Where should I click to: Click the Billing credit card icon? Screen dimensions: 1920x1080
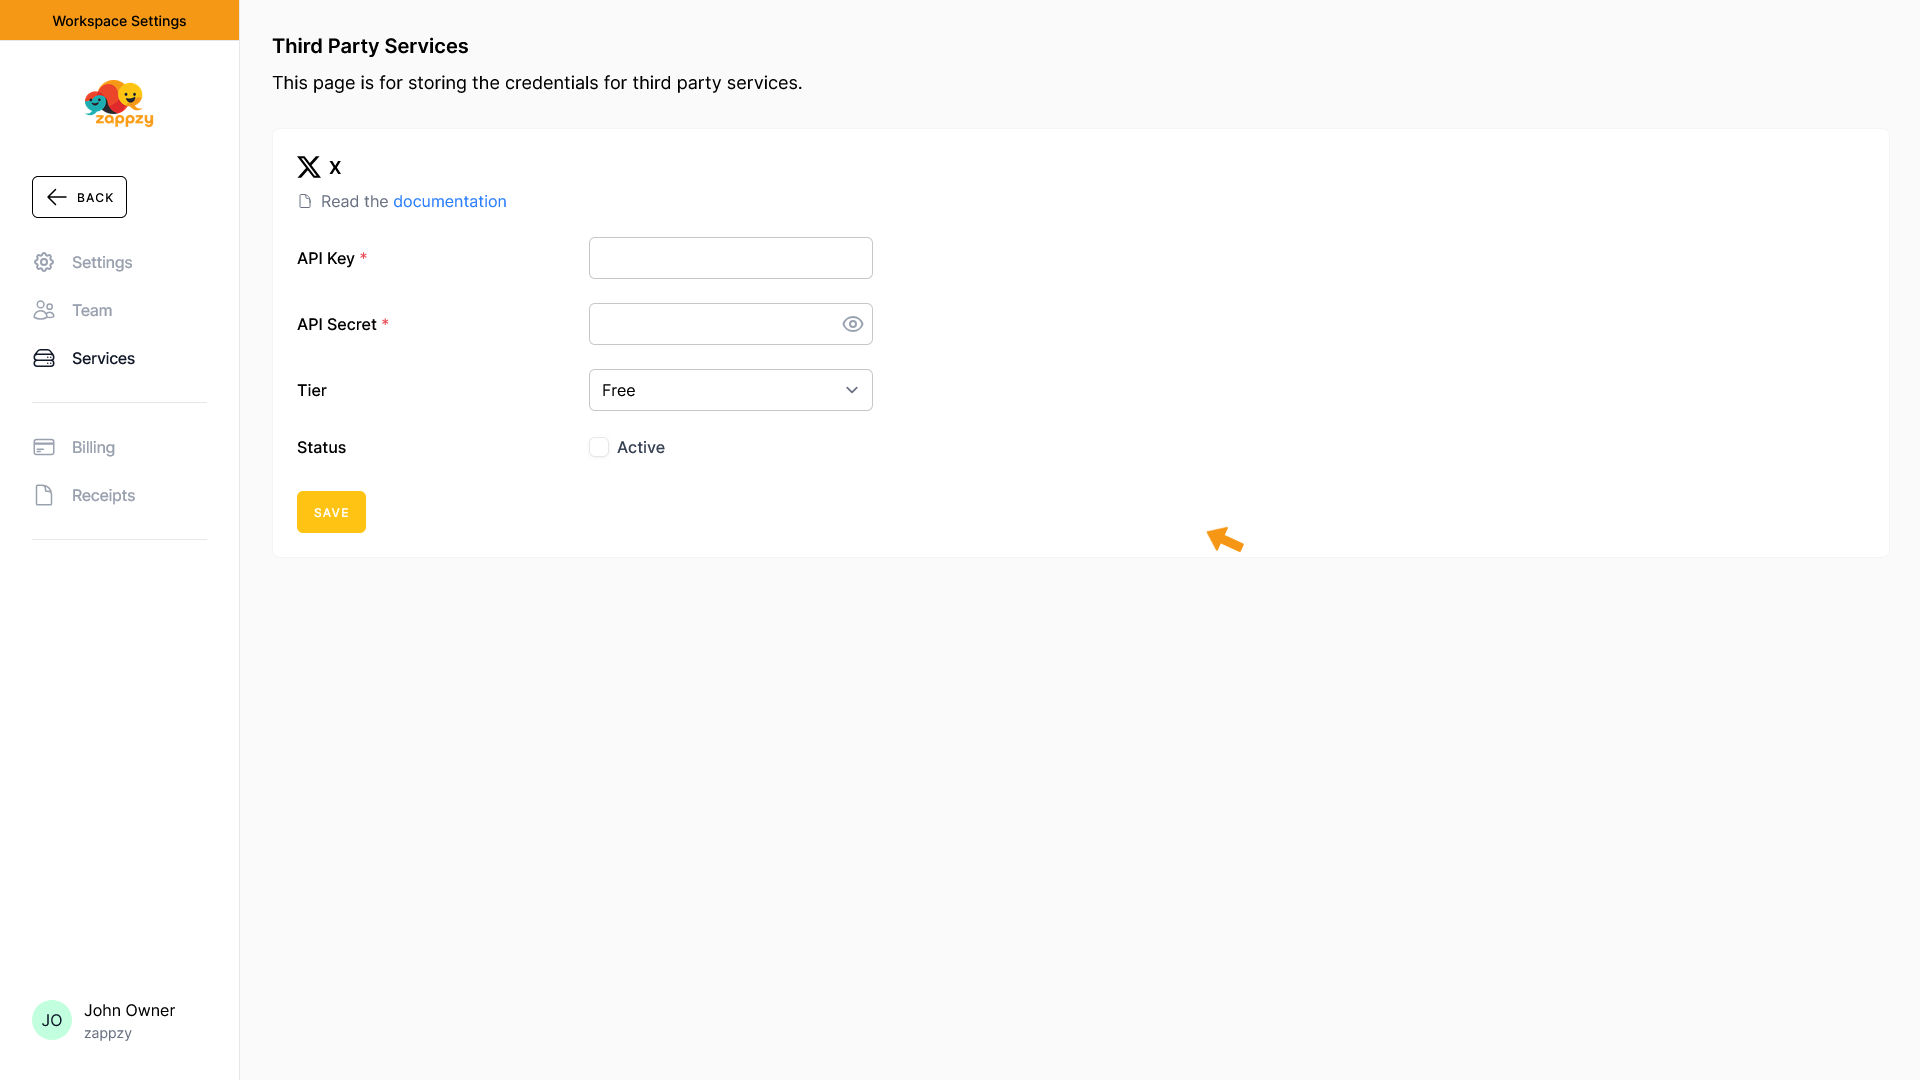(44, 447)
